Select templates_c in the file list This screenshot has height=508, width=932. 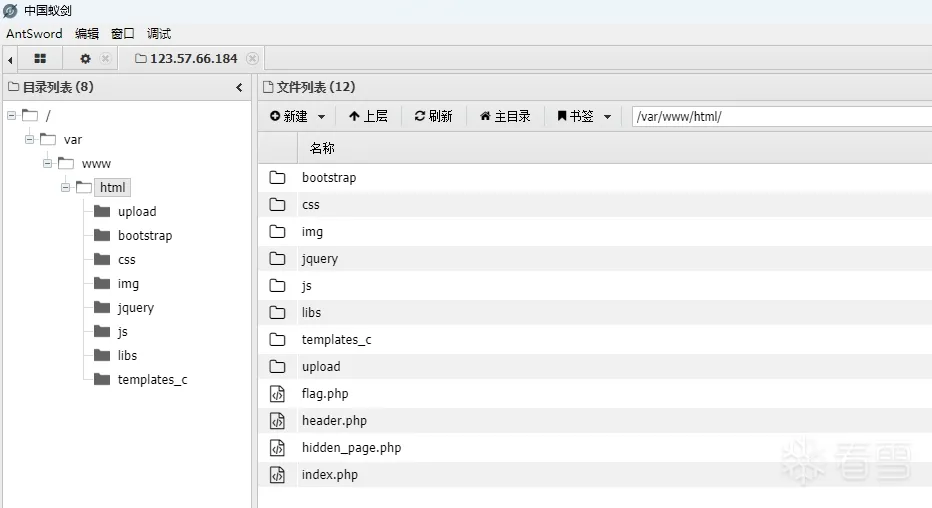[x=336, y=340]
